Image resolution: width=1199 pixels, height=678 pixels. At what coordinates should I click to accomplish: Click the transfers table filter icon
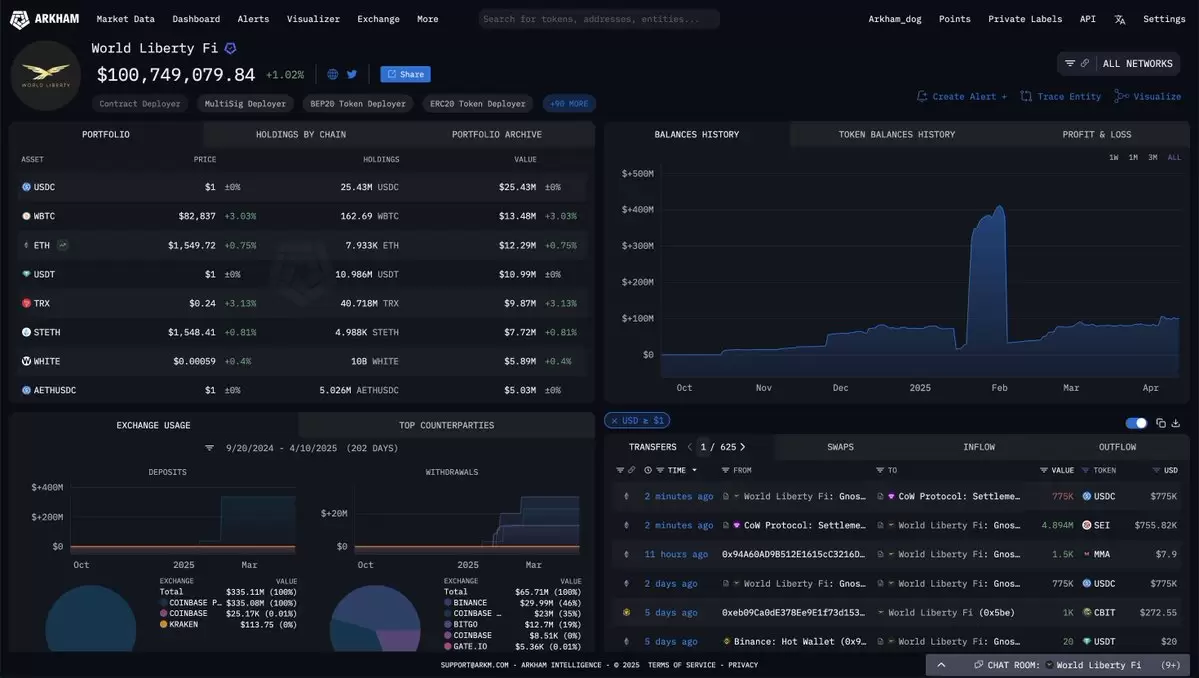(x=620, y=470)
